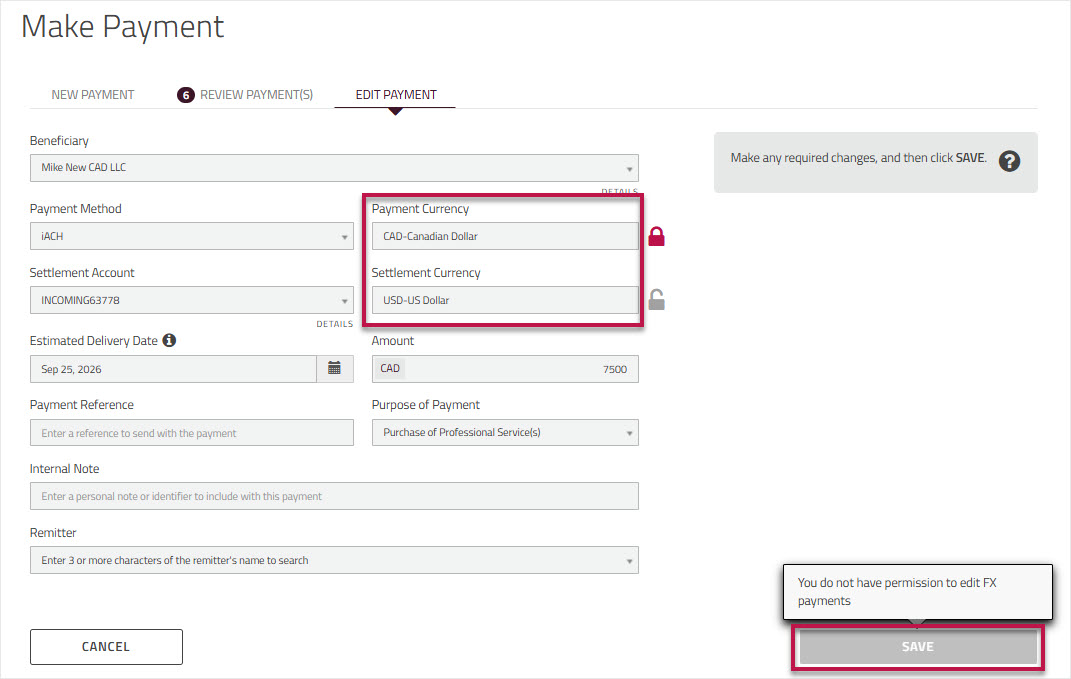Click the help instruction text about SAVE

[x=859, y=158]
